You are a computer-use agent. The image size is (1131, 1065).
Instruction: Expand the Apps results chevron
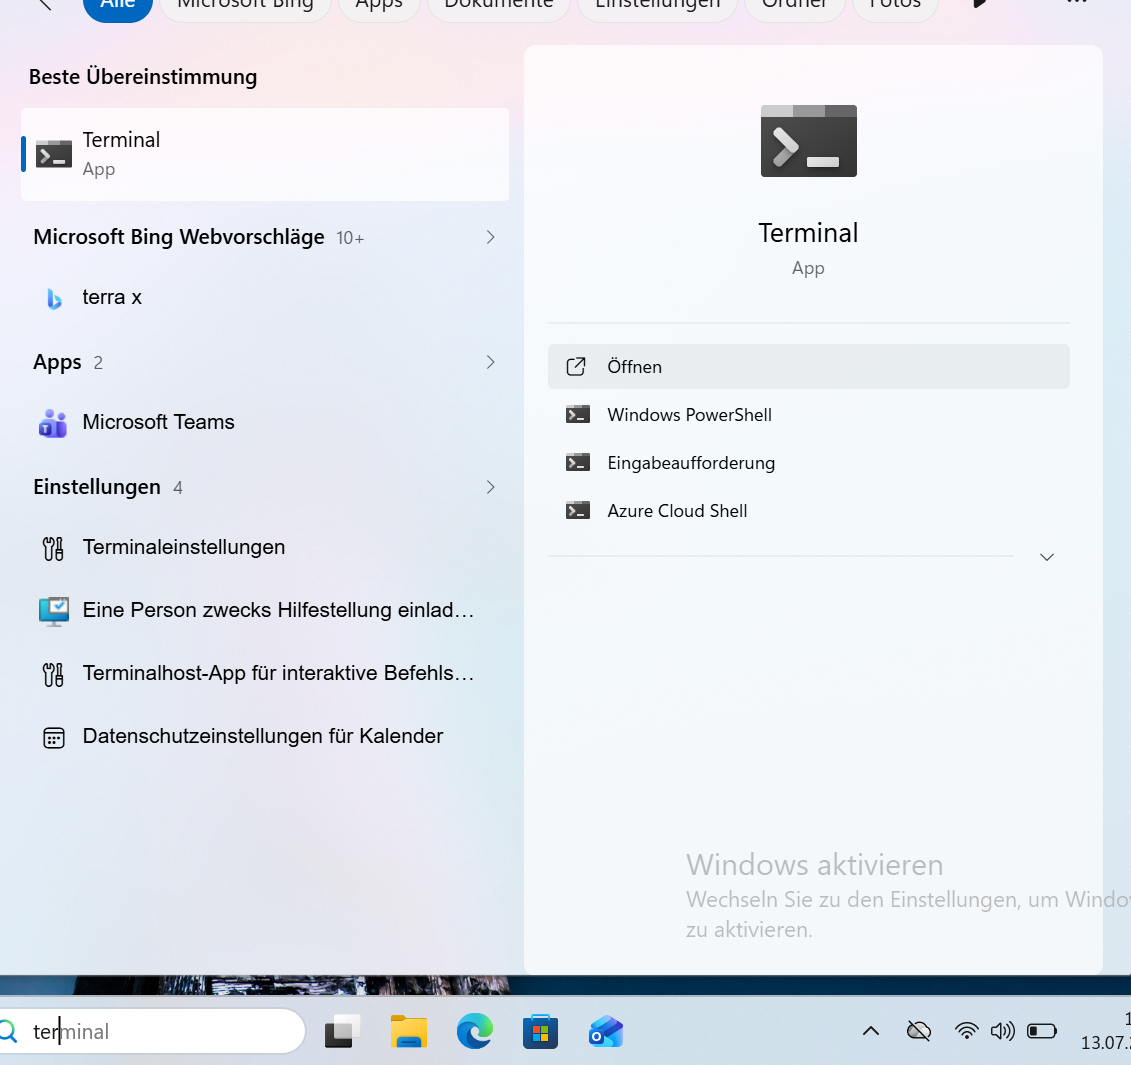[490, 361]
